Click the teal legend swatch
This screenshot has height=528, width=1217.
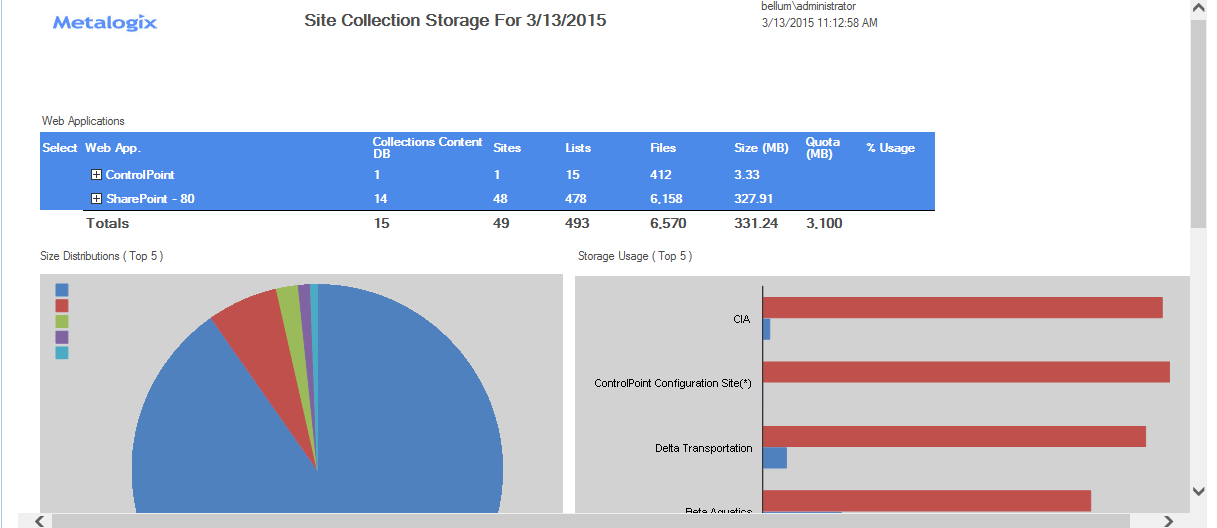coord(62,353)
